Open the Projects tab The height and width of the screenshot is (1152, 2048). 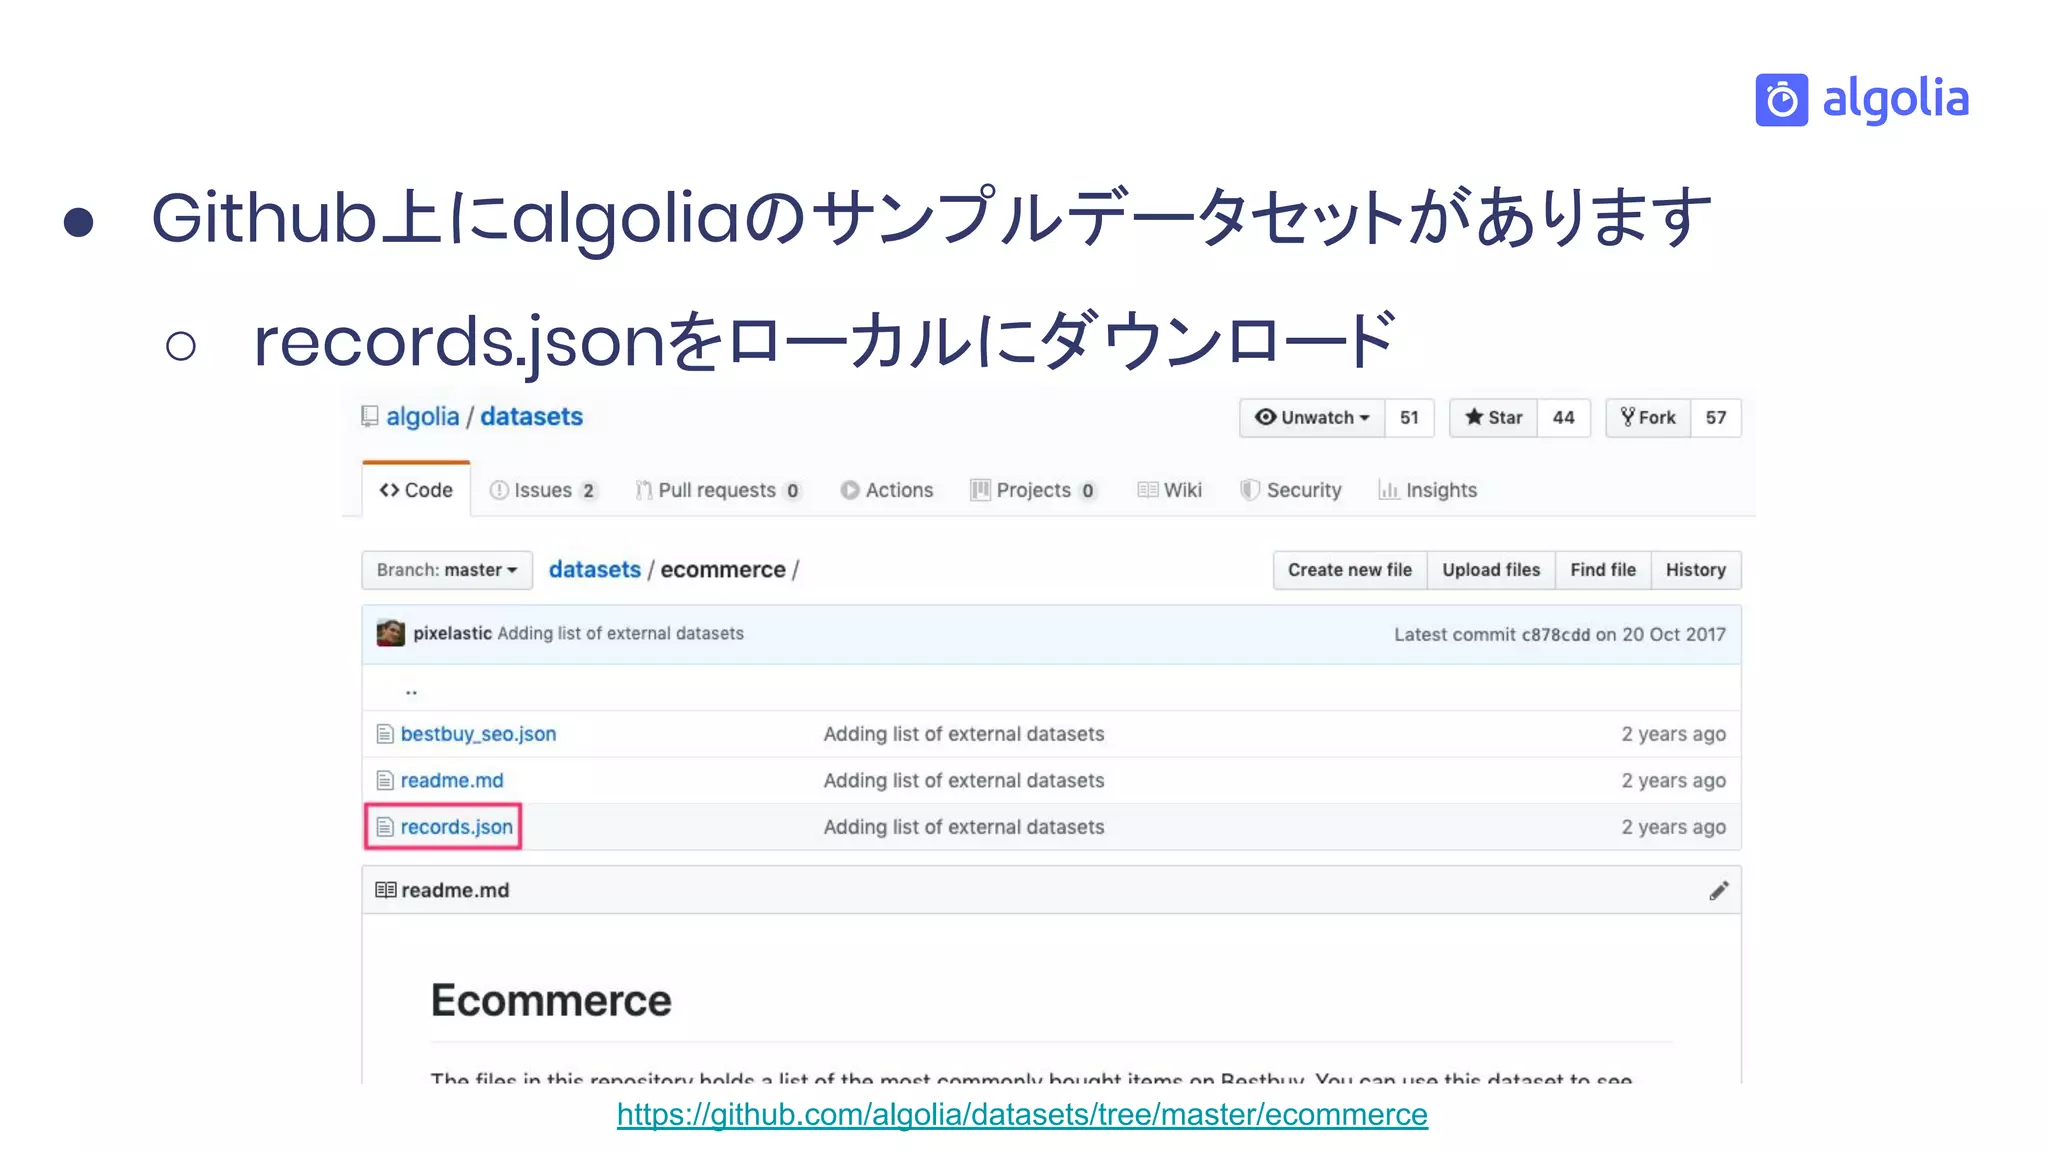tap(1034, 490)
